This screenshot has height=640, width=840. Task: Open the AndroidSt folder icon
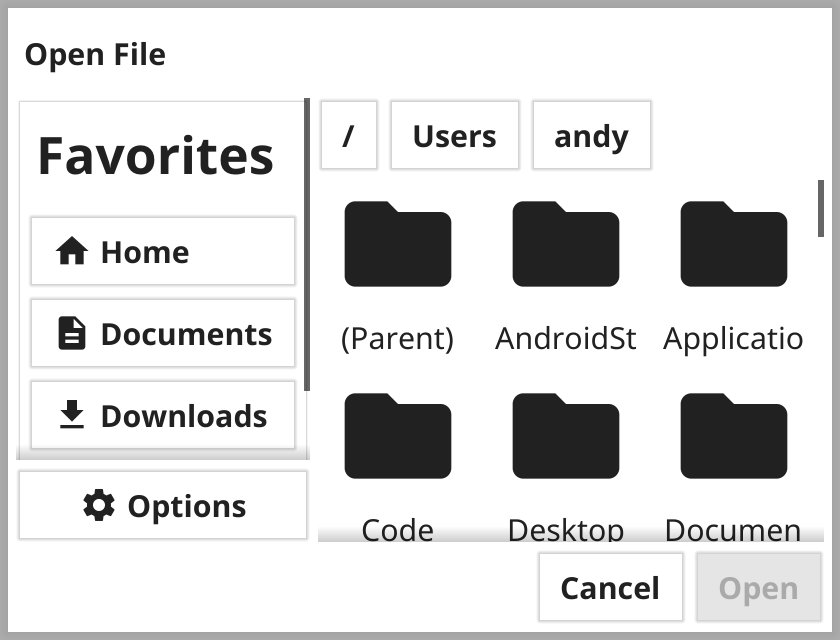pyautogui.click(x=565, y=245)
